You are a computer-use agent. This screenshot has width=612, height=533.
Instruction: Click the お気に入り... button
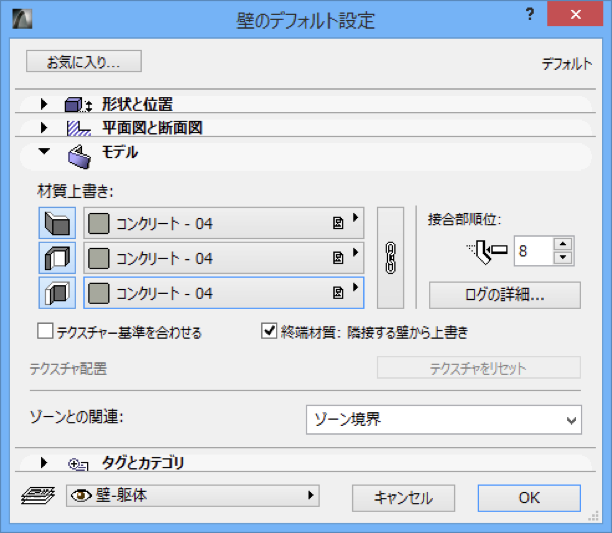pos(84,61)
